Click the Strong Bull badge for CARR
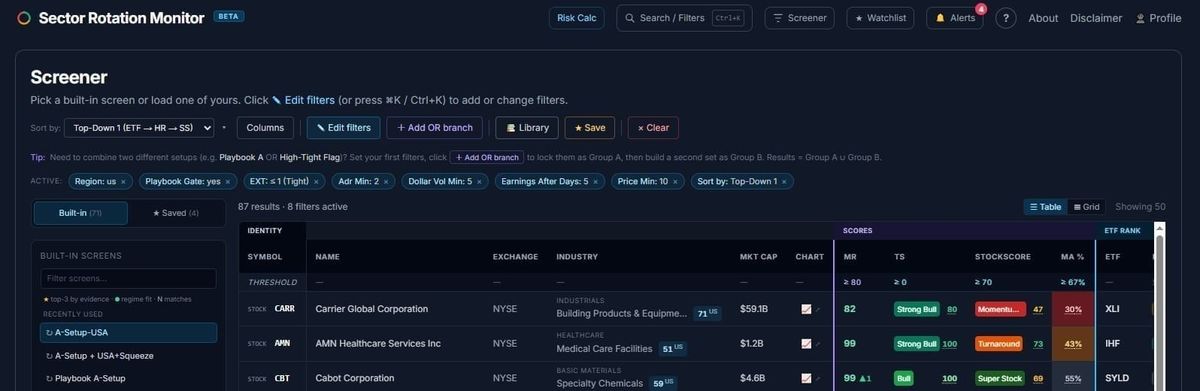Screen dimensions: 1200x391 click(916, 309)
